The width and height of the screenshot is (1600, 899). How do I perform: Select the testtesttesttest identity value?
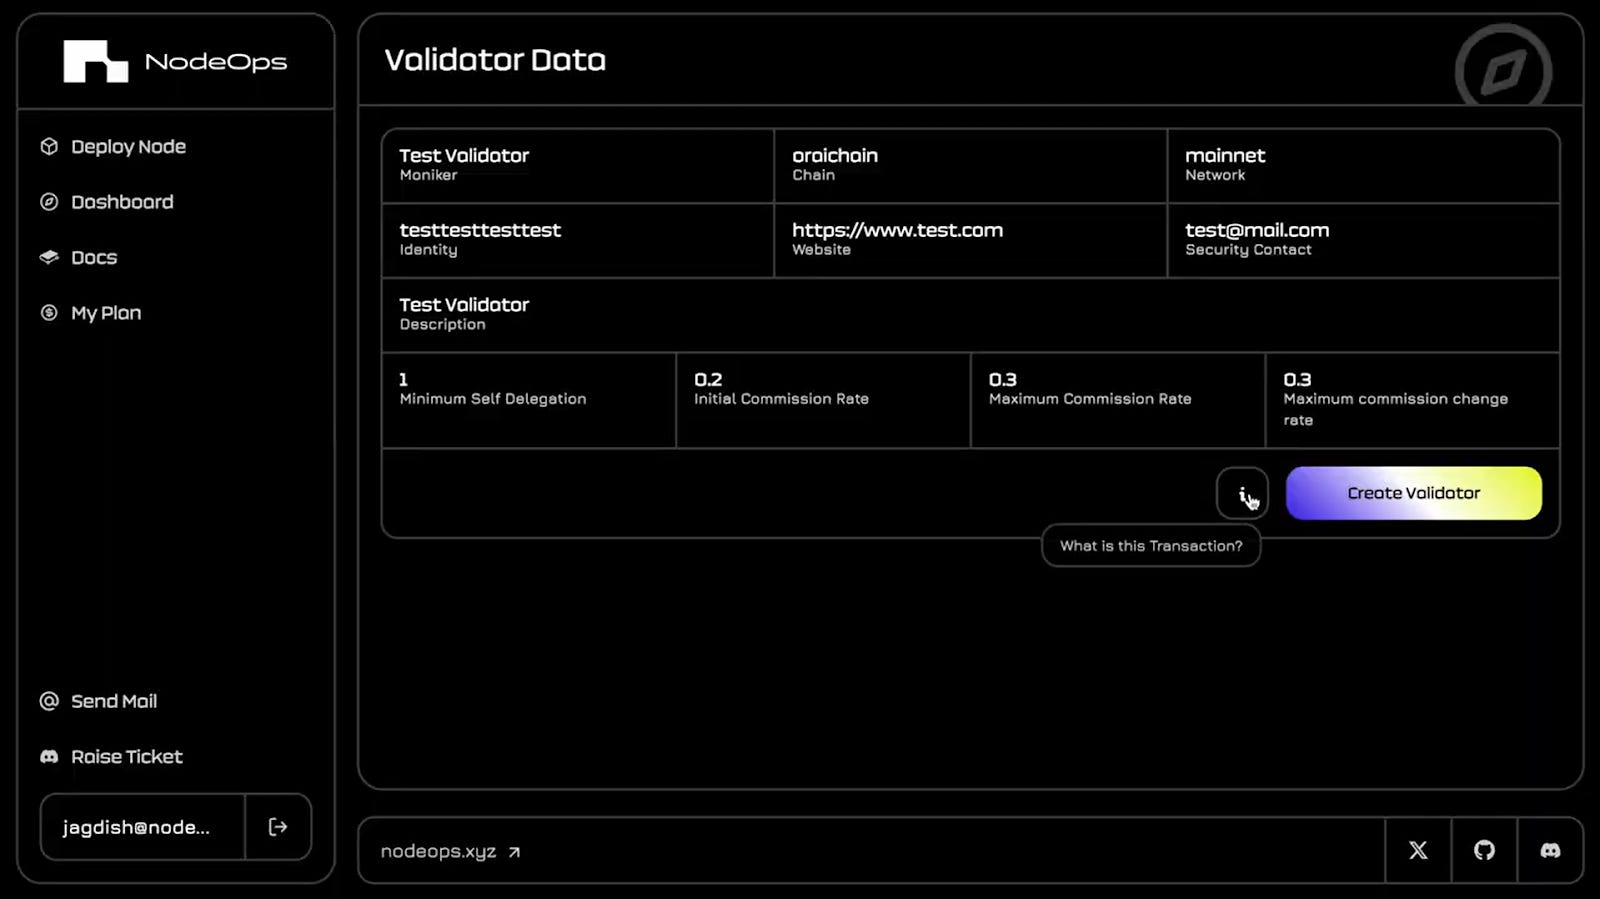pos(480,230)
